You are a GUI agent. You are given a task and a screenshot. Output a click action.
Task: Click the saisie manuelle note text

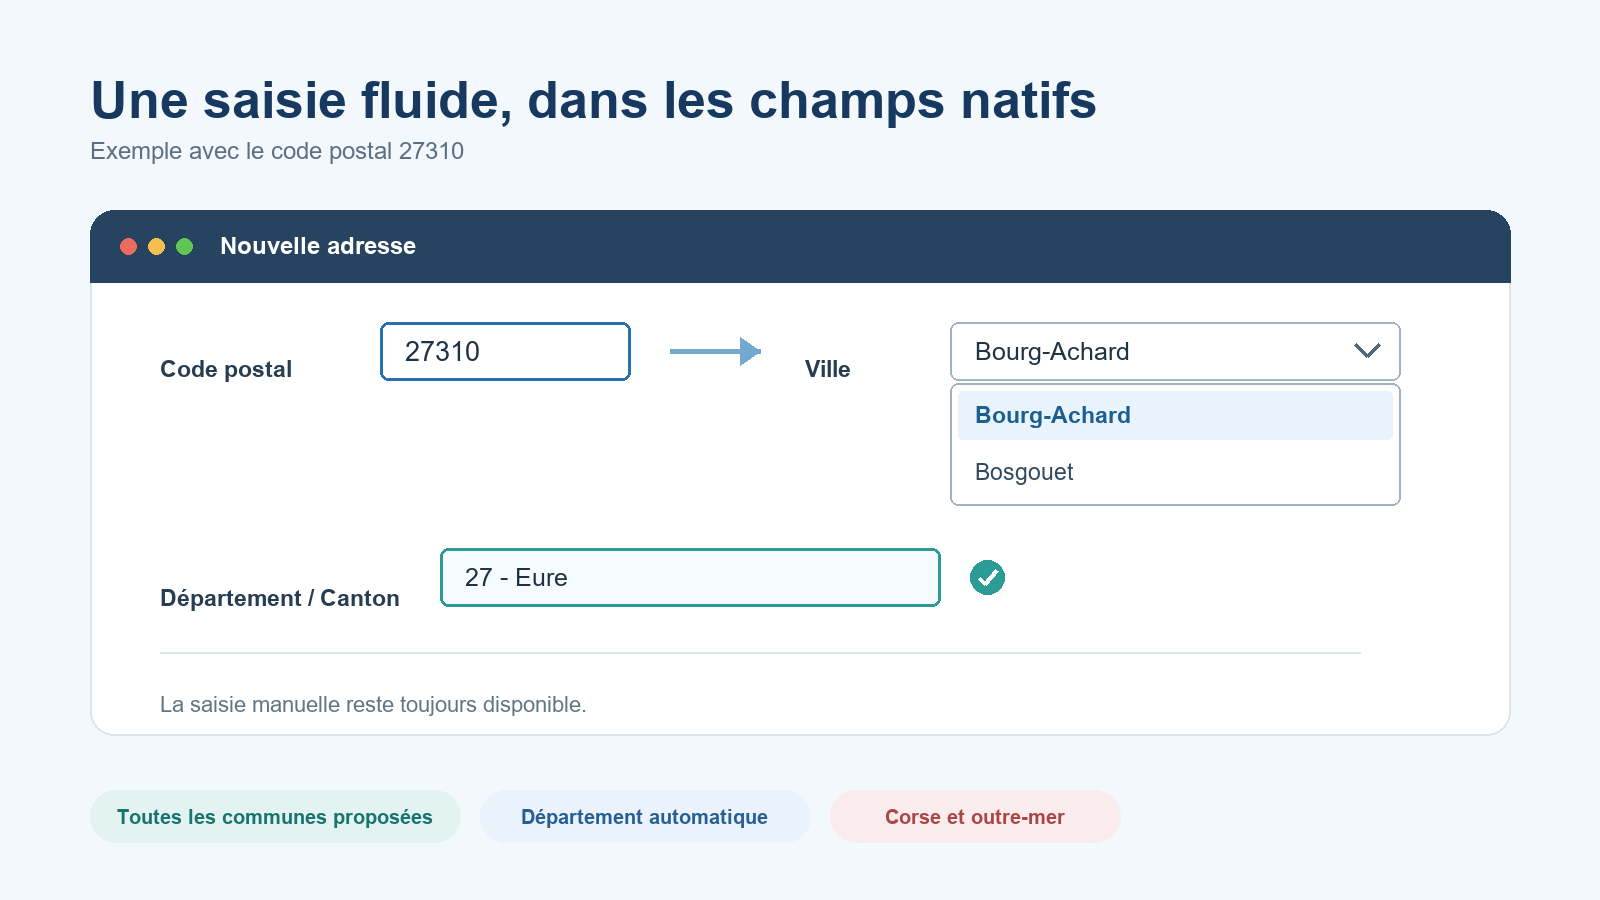tap(373, 704)
